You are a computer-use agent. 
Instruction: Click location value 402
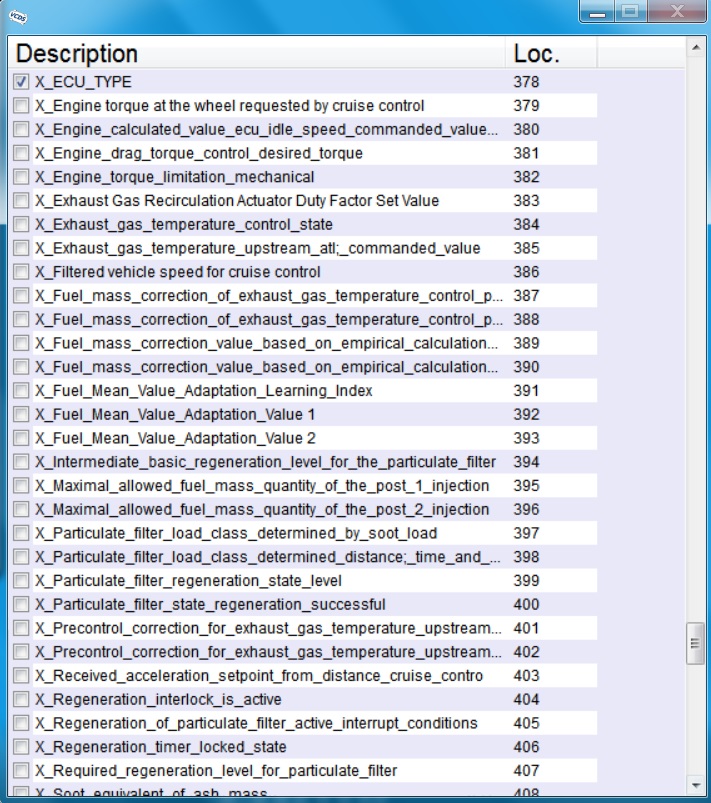pos(526,652)
